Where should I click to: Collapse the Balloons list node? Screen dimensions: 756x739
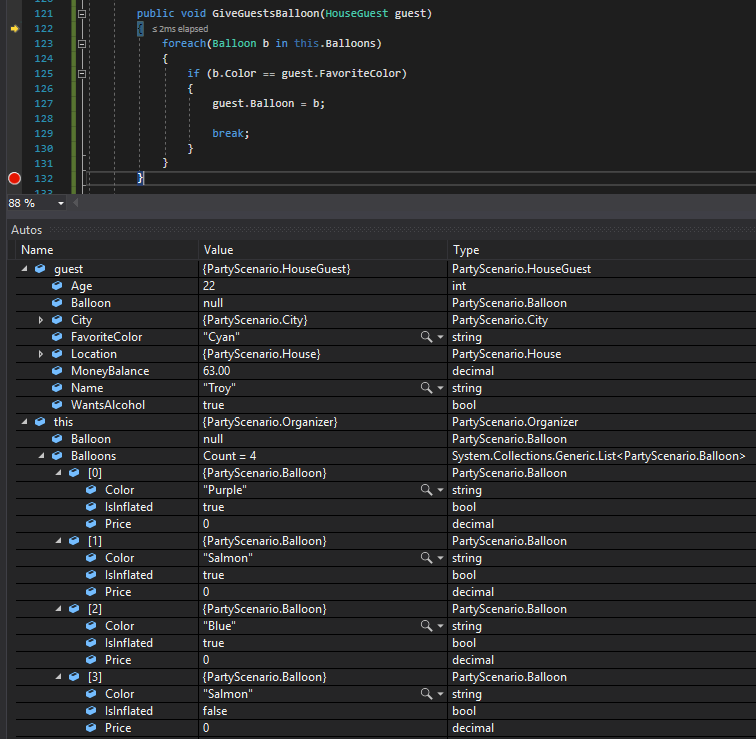41,456
